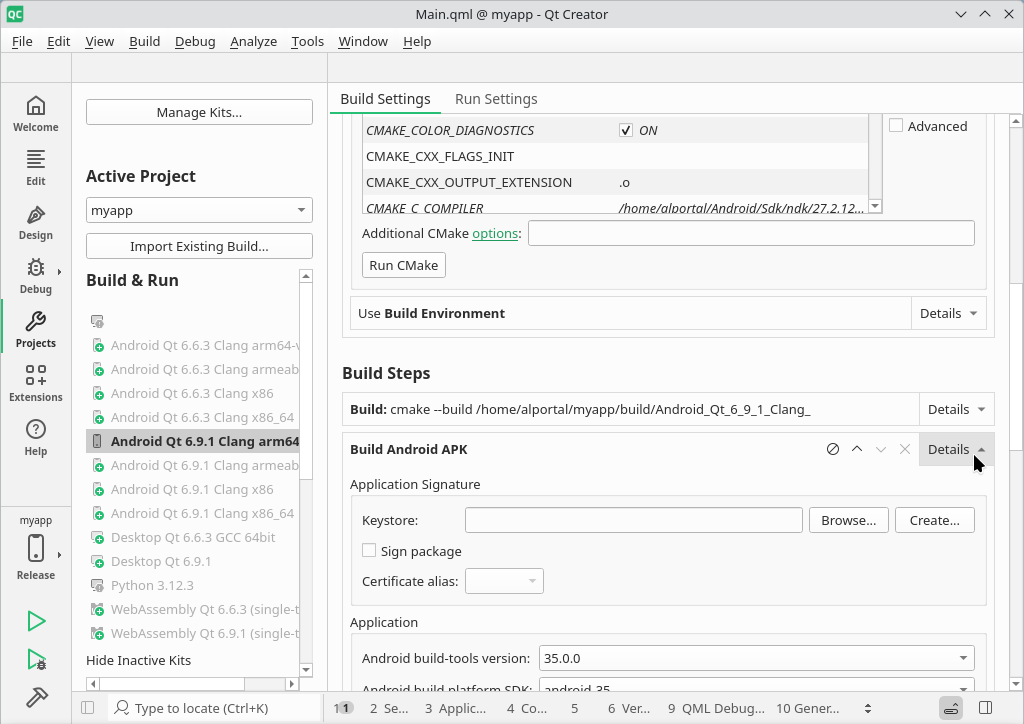Image resolution: width=1024 pixels, height=724 pixels.
Task: Toggle the left sidebar visibility
Action: (x=88, y=708)
